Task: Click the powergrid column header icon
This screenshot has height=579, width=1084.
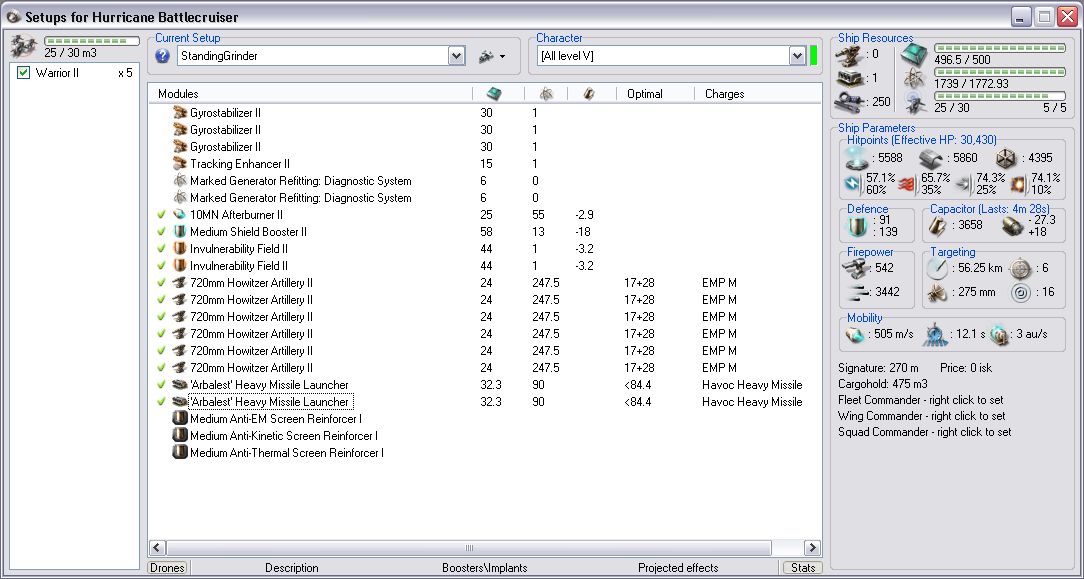Action: [546, 94]
